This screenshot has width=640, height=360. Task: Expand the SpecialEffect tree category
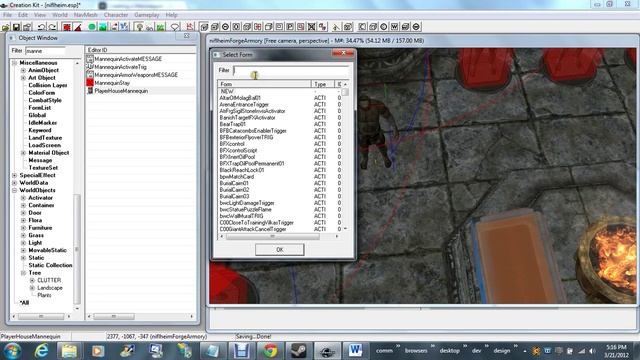pyautogui.click(x=15, y=175)
